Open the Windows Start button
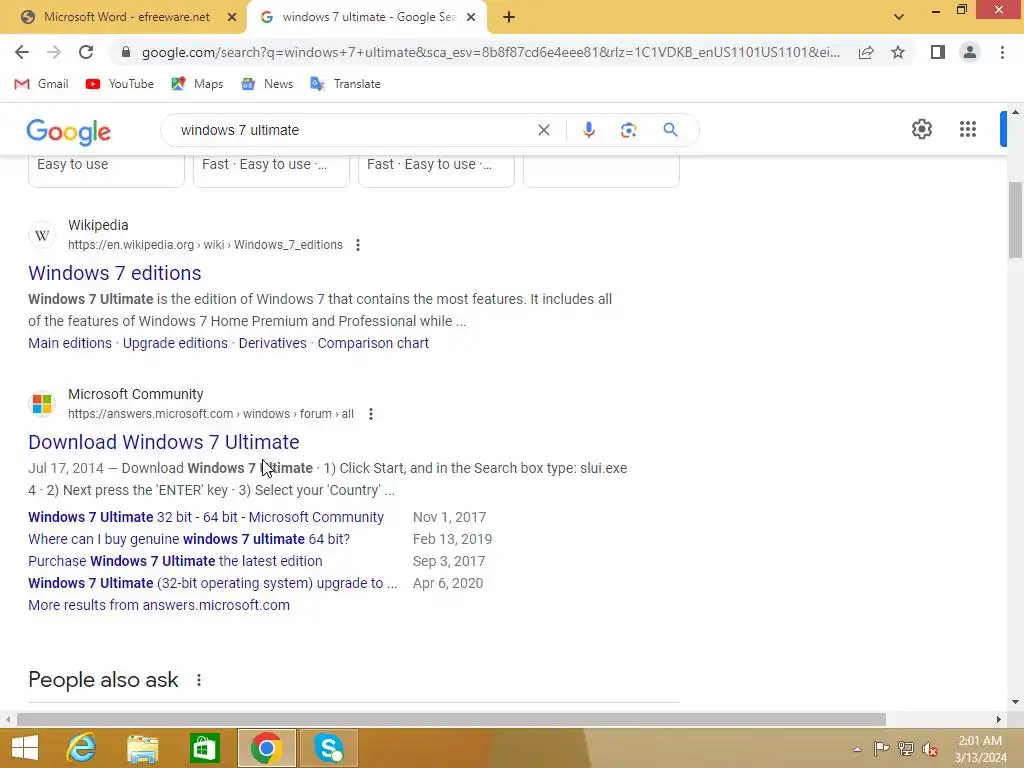Viewport: 1024px width, 768px height. tap(25, 748)
